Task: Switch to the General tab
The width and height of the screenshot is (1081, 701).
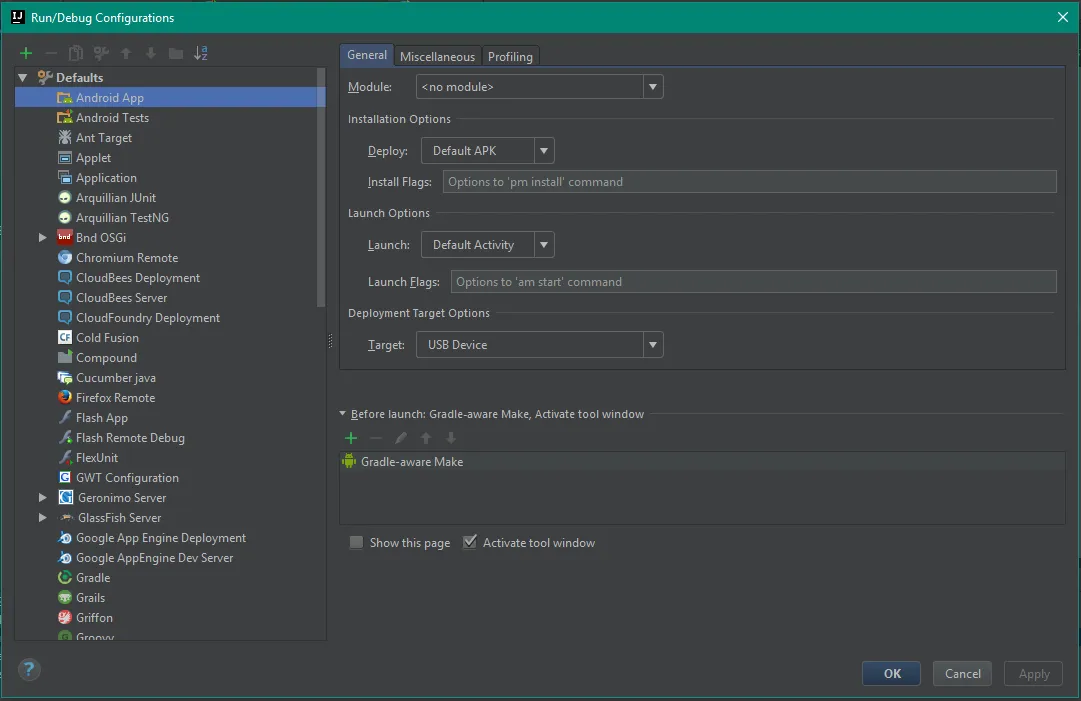Action: coord(367,55)
